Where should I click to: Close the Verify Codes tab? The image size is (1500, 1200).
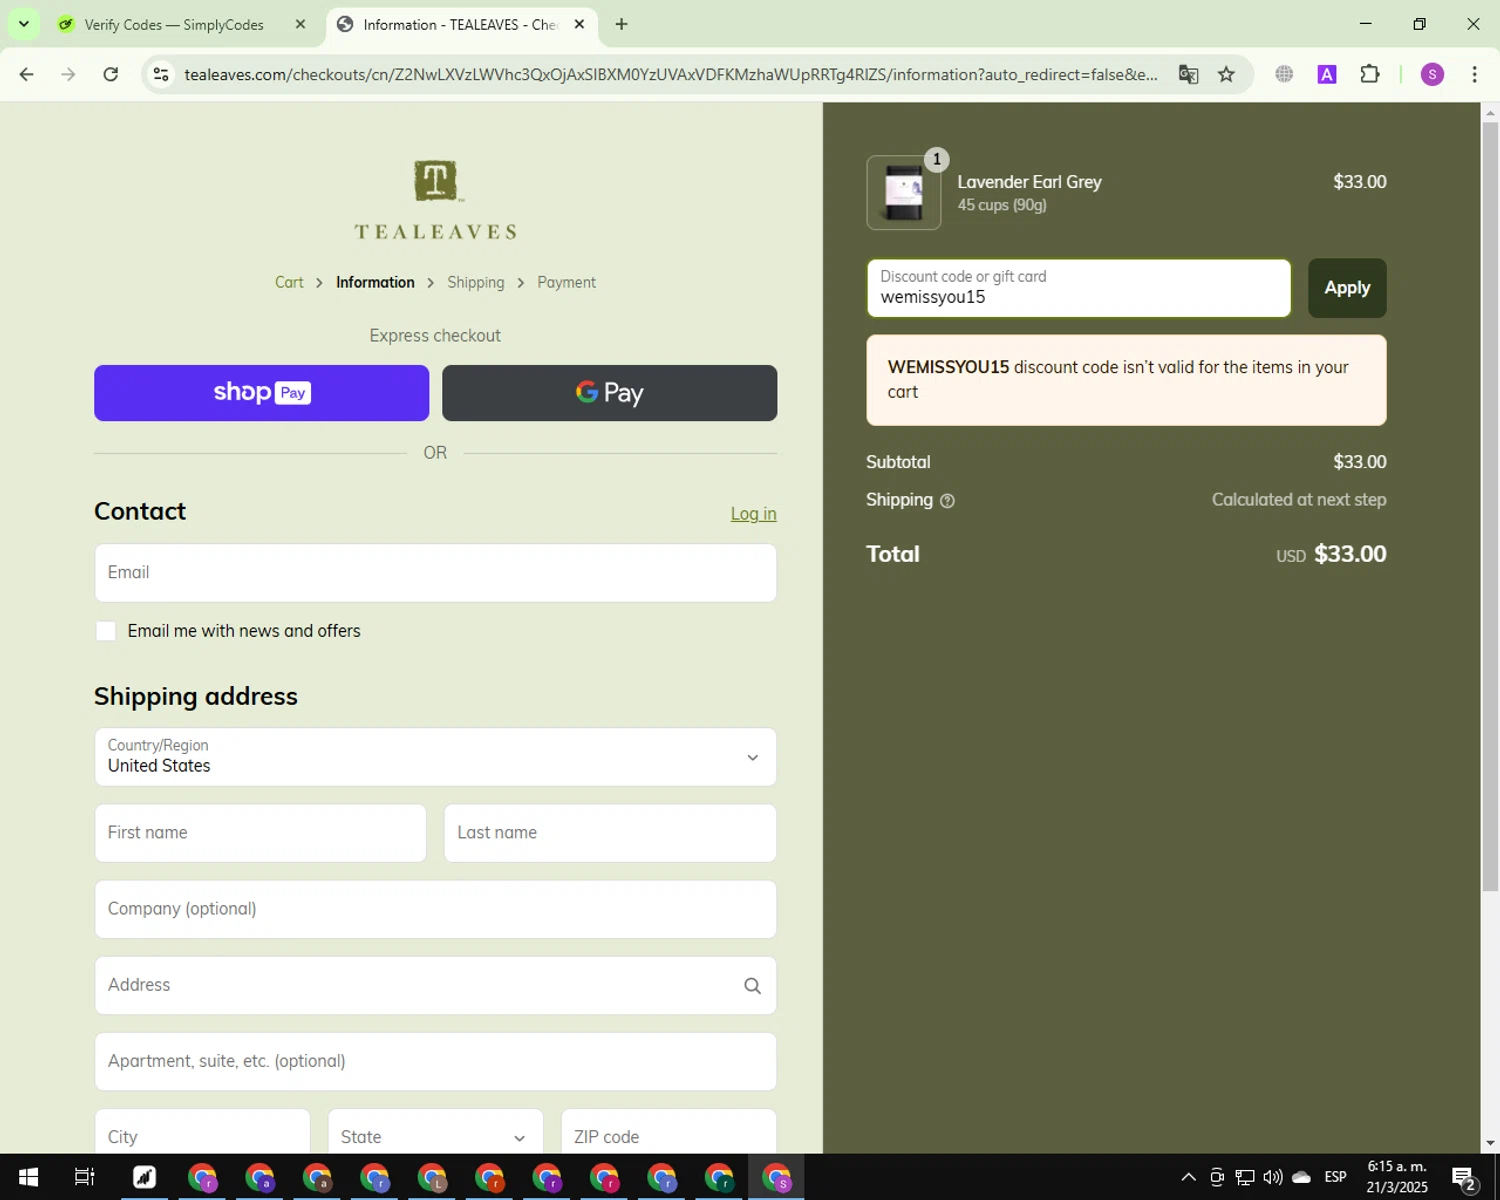pos(300,24)
